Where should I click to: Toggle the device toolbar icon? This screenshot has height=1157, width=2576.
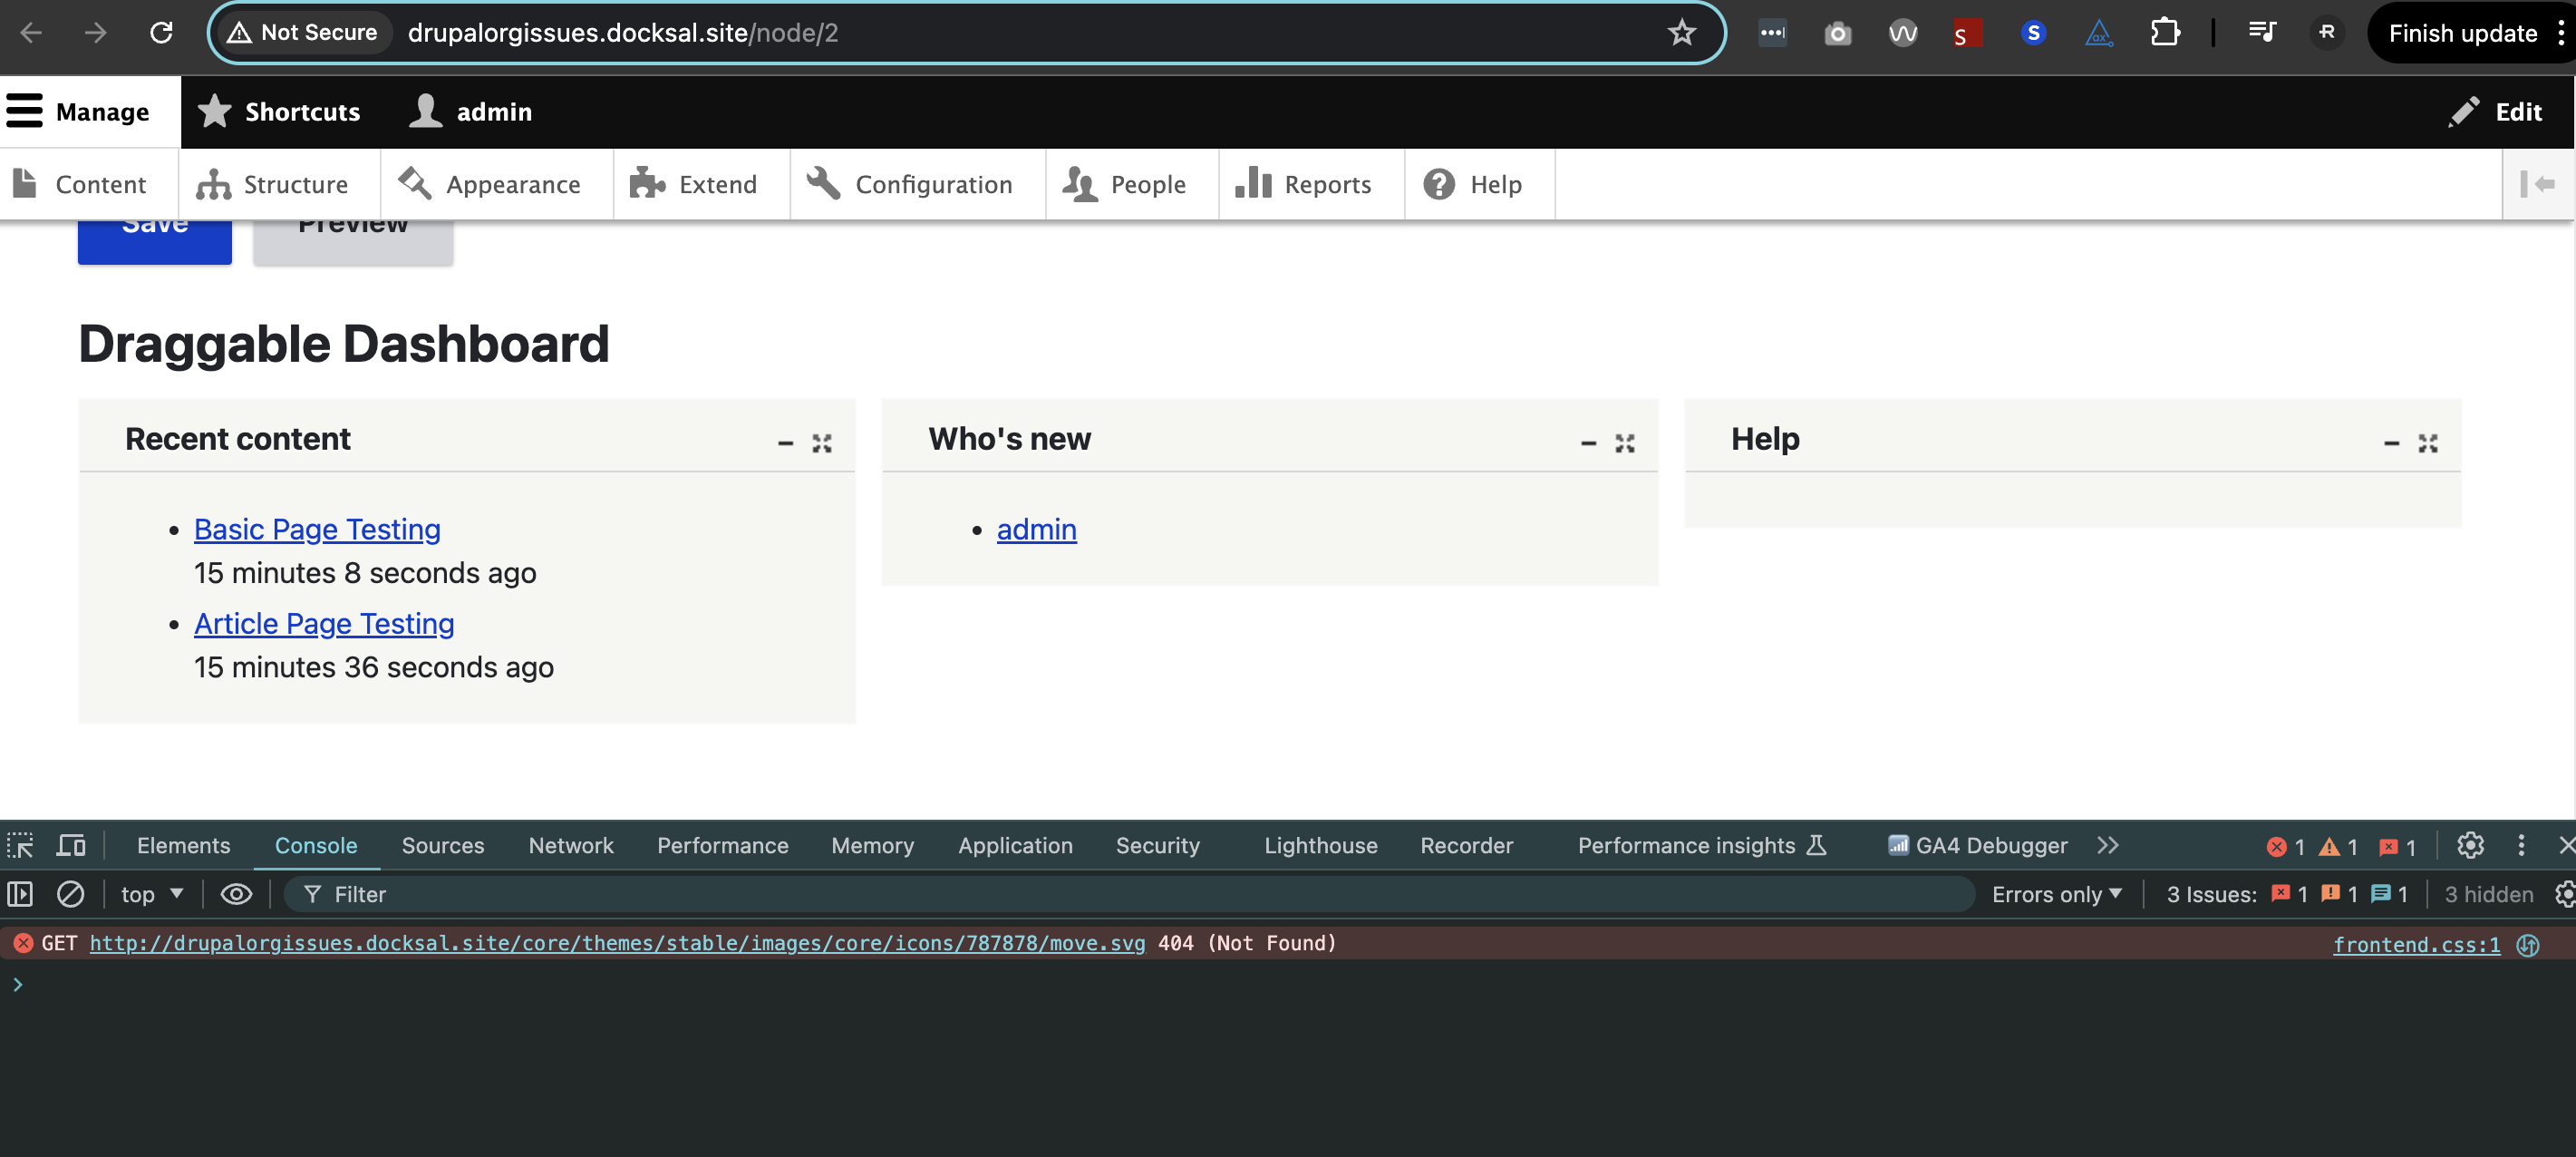click(71, 845)
